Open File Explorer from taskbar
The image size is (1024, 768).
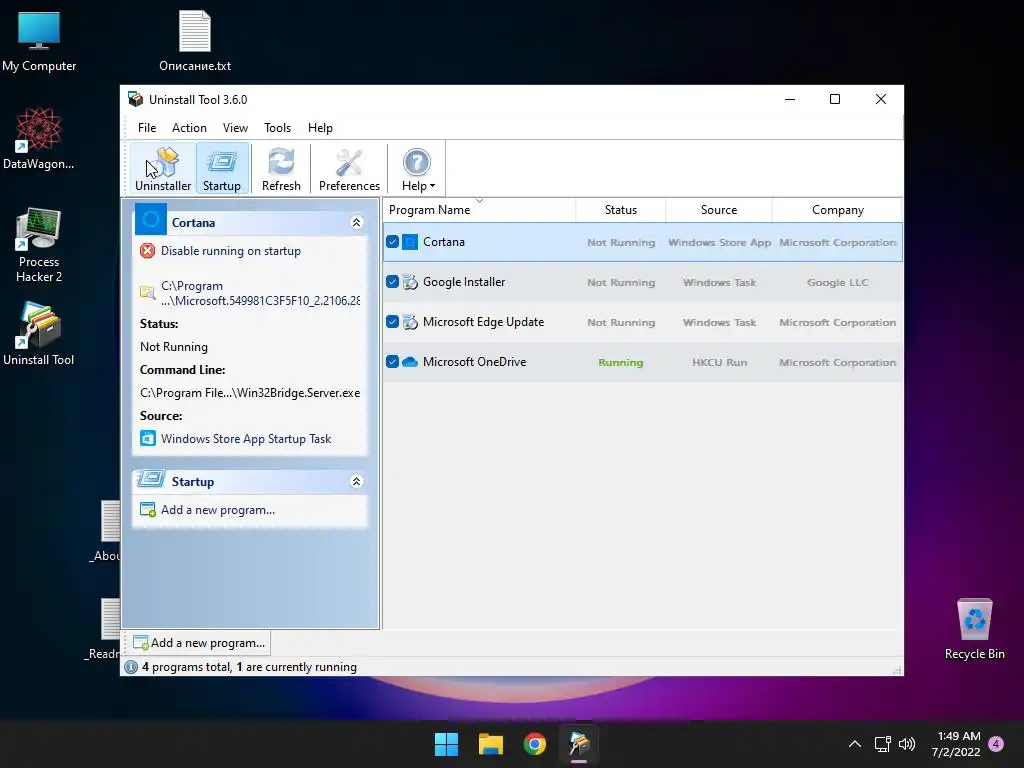pos(490,744)
